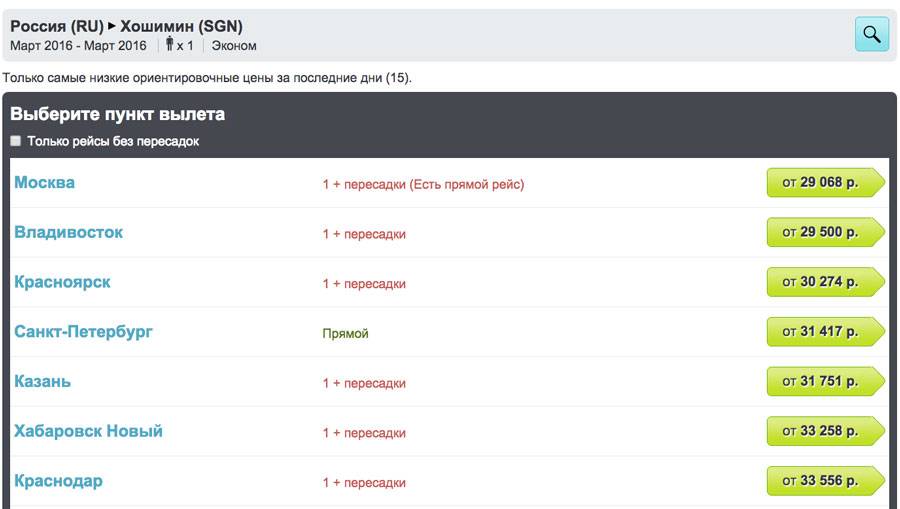Open the Краснодар departure link
900x509 pixels.
(x=58, y=481)
